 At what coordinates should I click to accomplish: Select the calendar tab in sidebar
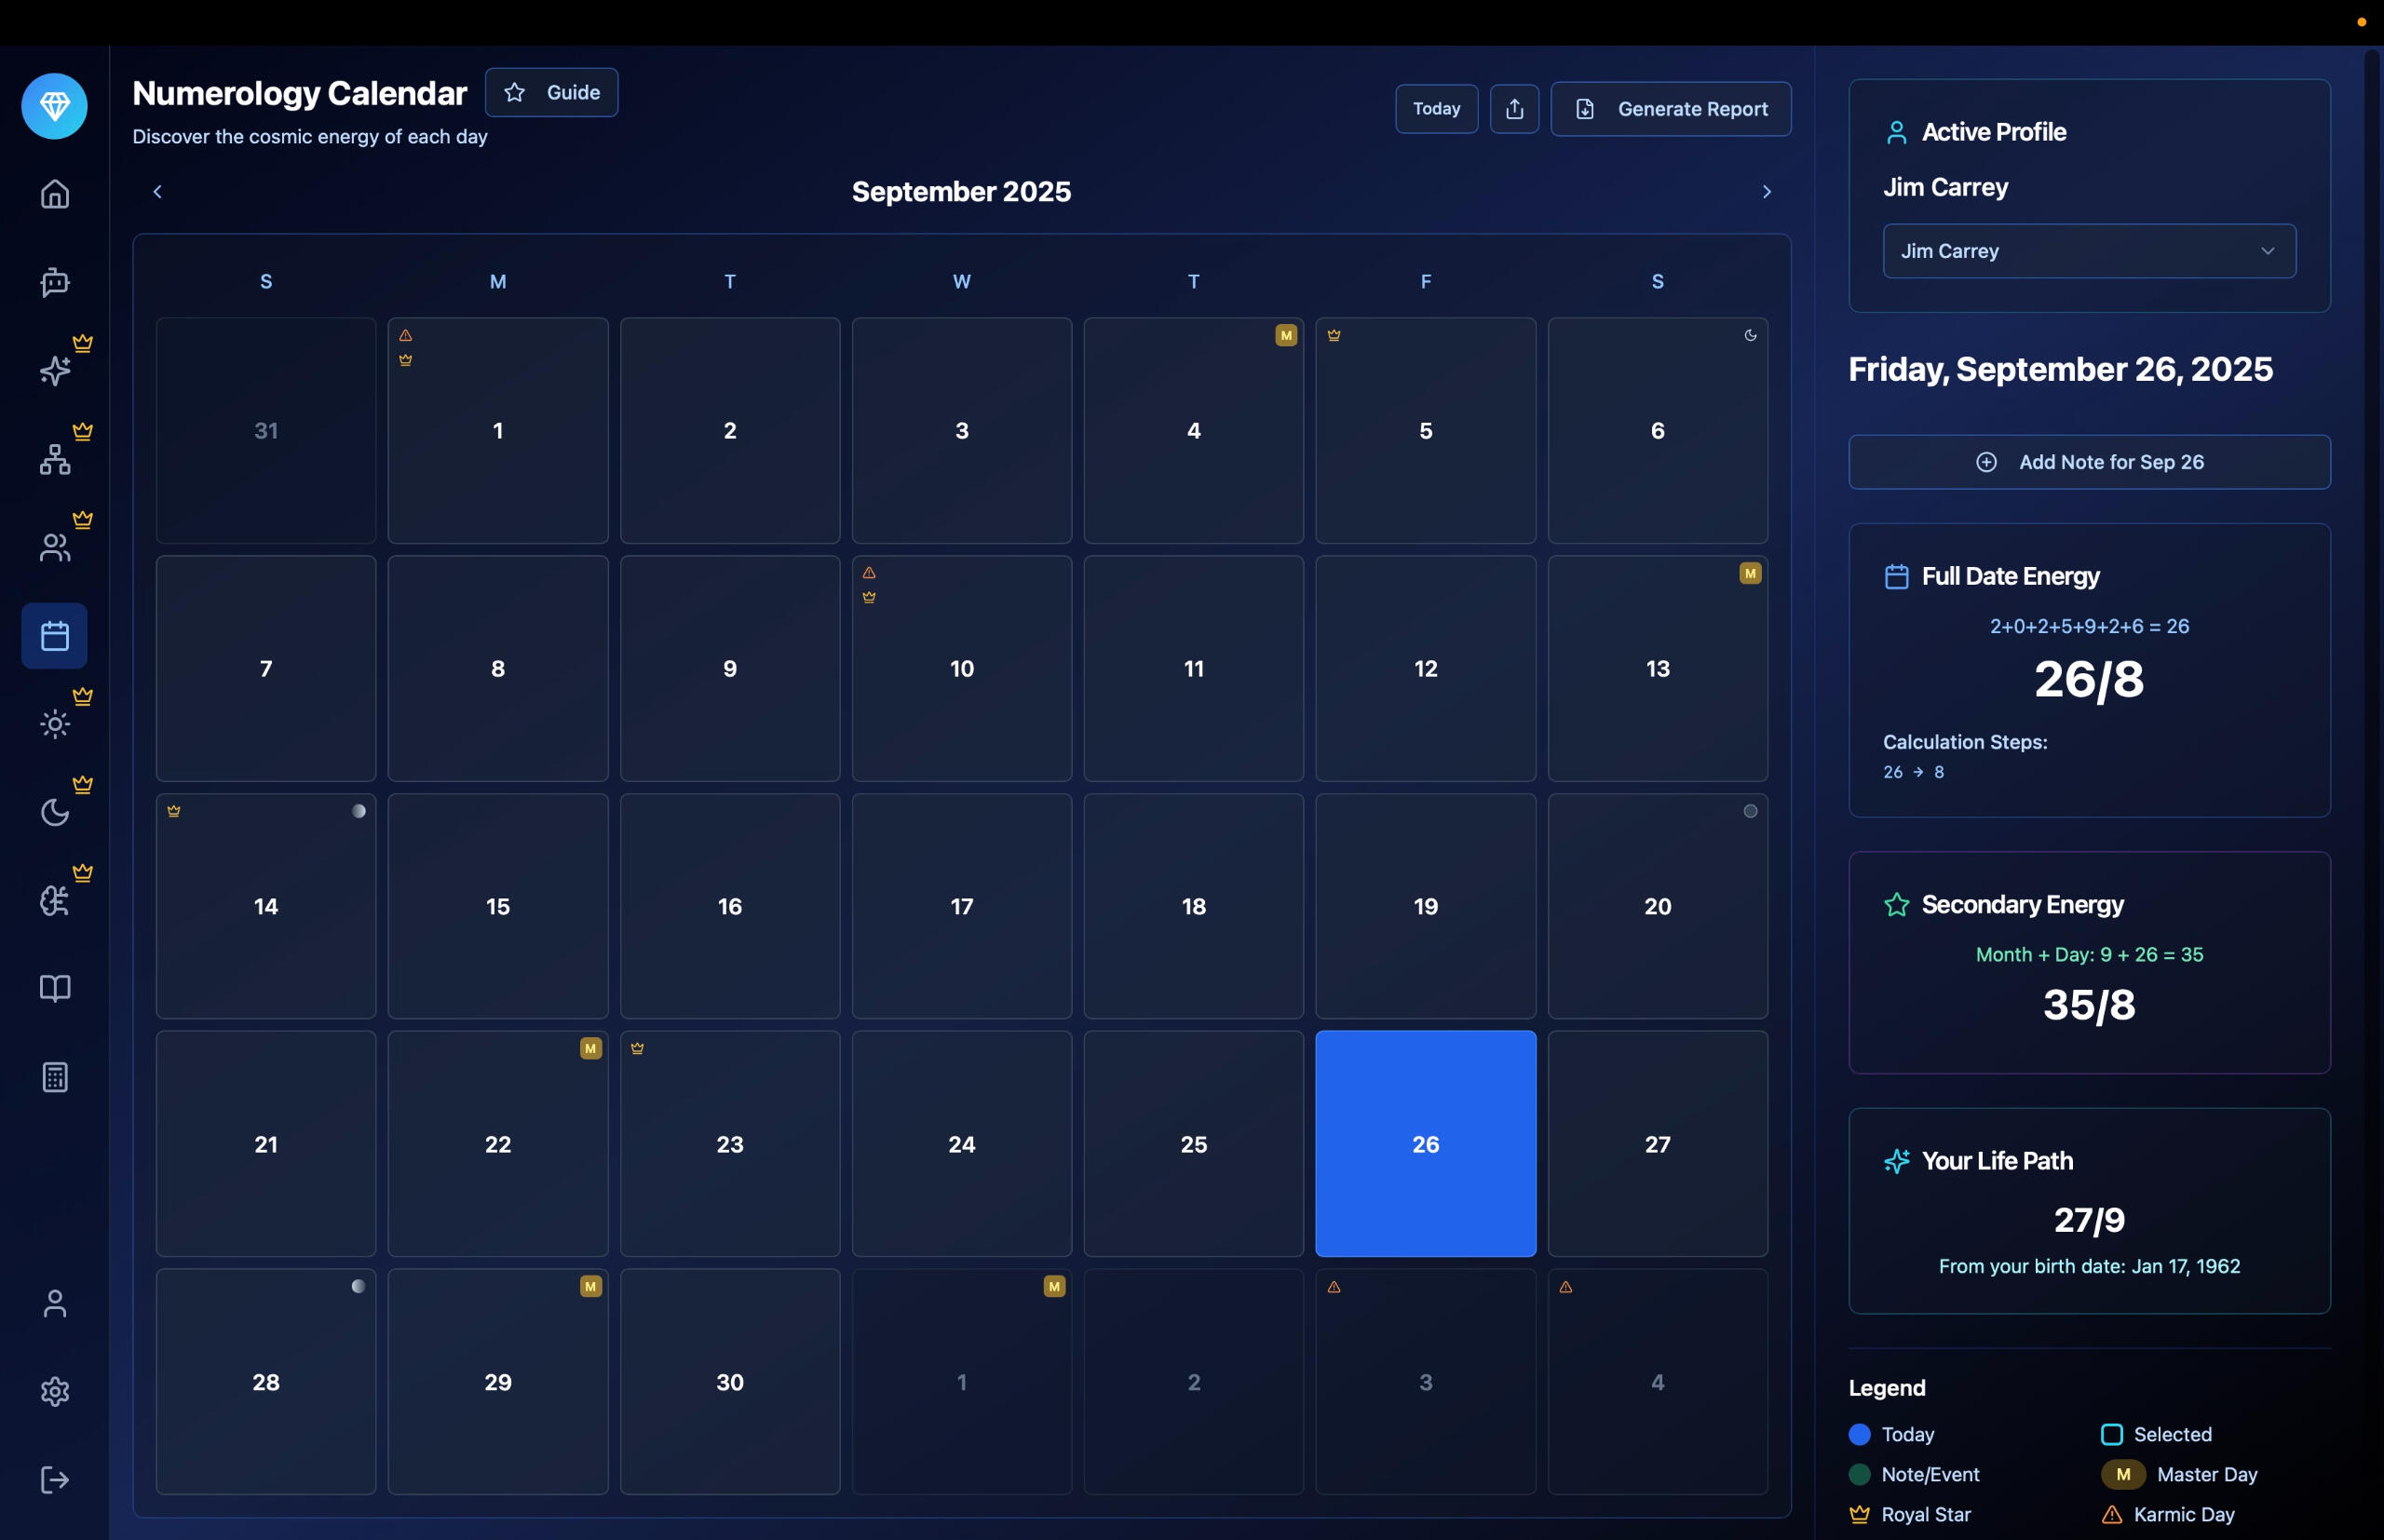(54, 636)
